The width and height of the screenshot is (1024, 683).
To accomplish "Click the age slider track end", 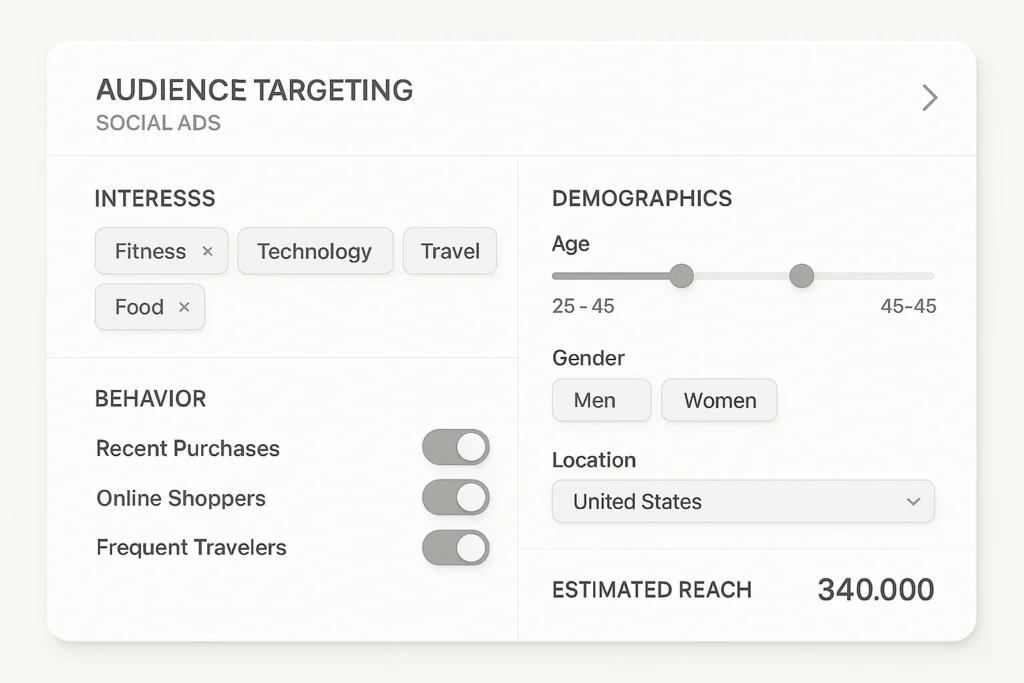I will click(930, 276).
